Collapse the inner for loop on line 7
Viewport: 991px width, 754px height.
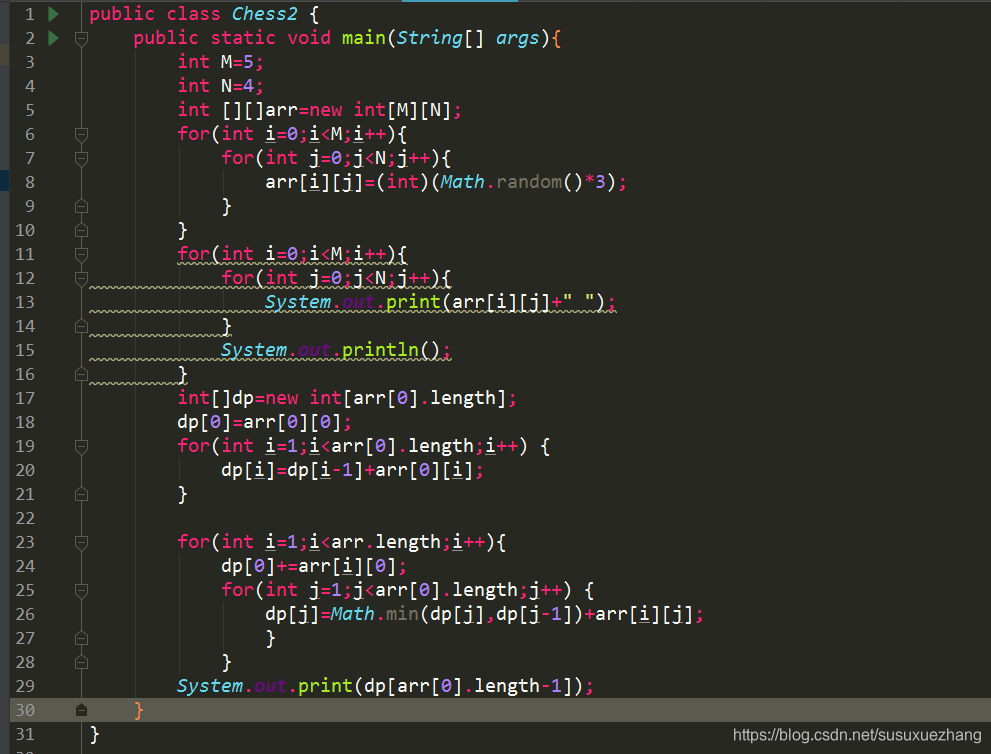point(81,159)
